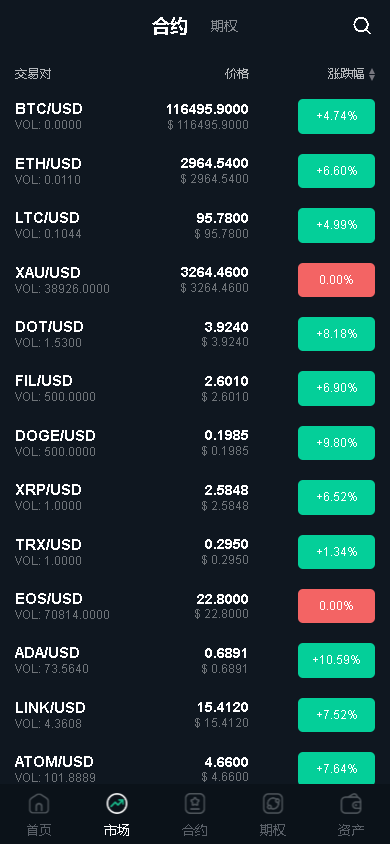Open the DOGE/USD trading pair row
The width and height of the screenshot is (390, 844).
(195, 442)
